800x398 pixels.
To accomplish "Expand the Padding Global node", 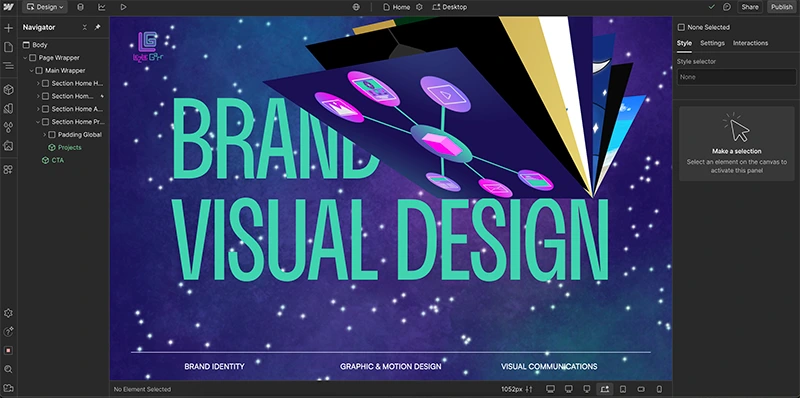I will (x=45, y=135).
